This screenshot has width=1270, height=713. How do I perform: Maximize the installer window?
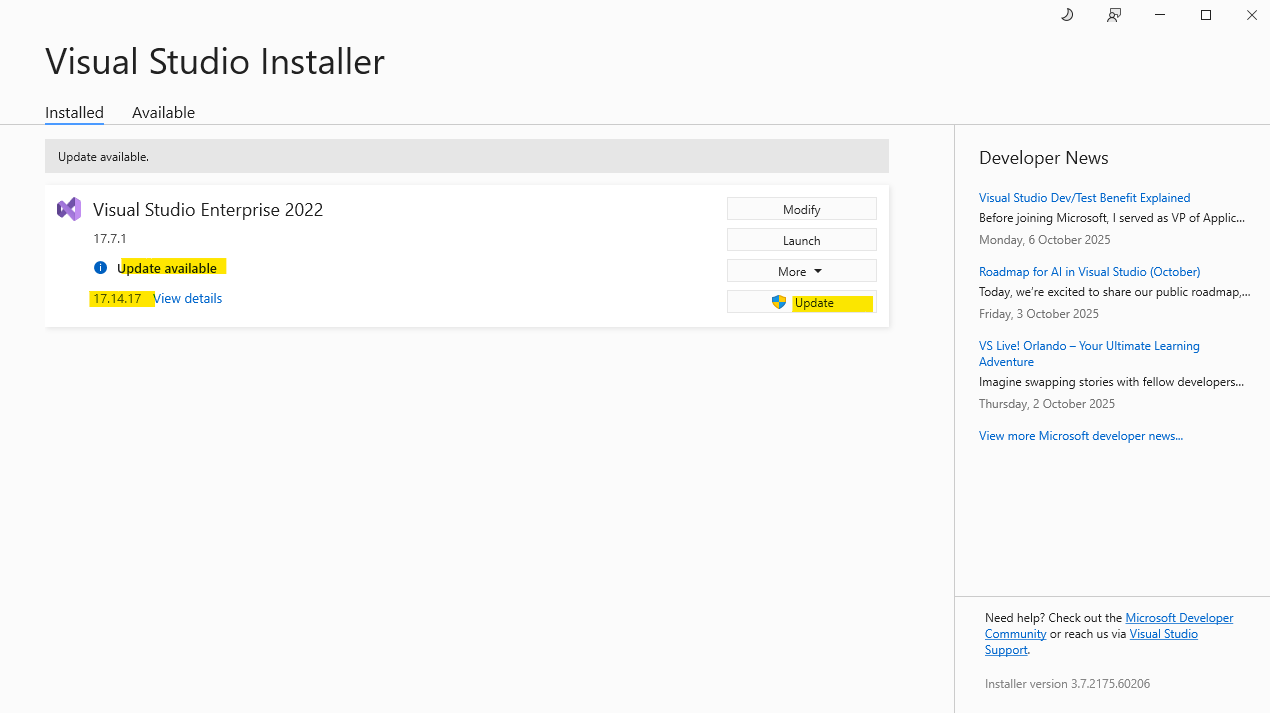(1206, 15)
